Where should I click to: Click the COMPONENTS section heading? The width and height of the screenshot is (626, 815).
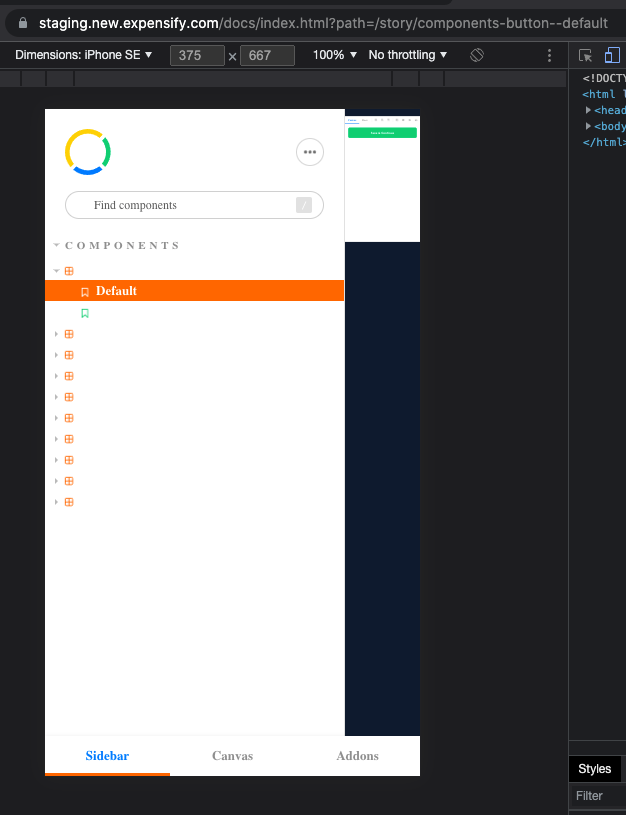(x=122, y=245)
